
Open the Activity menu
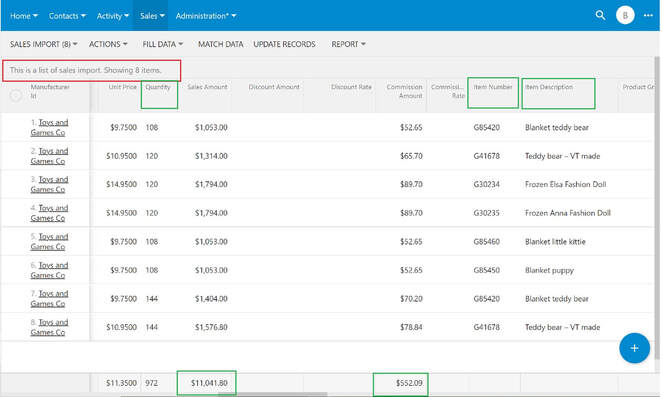click(x=112, y=16)
